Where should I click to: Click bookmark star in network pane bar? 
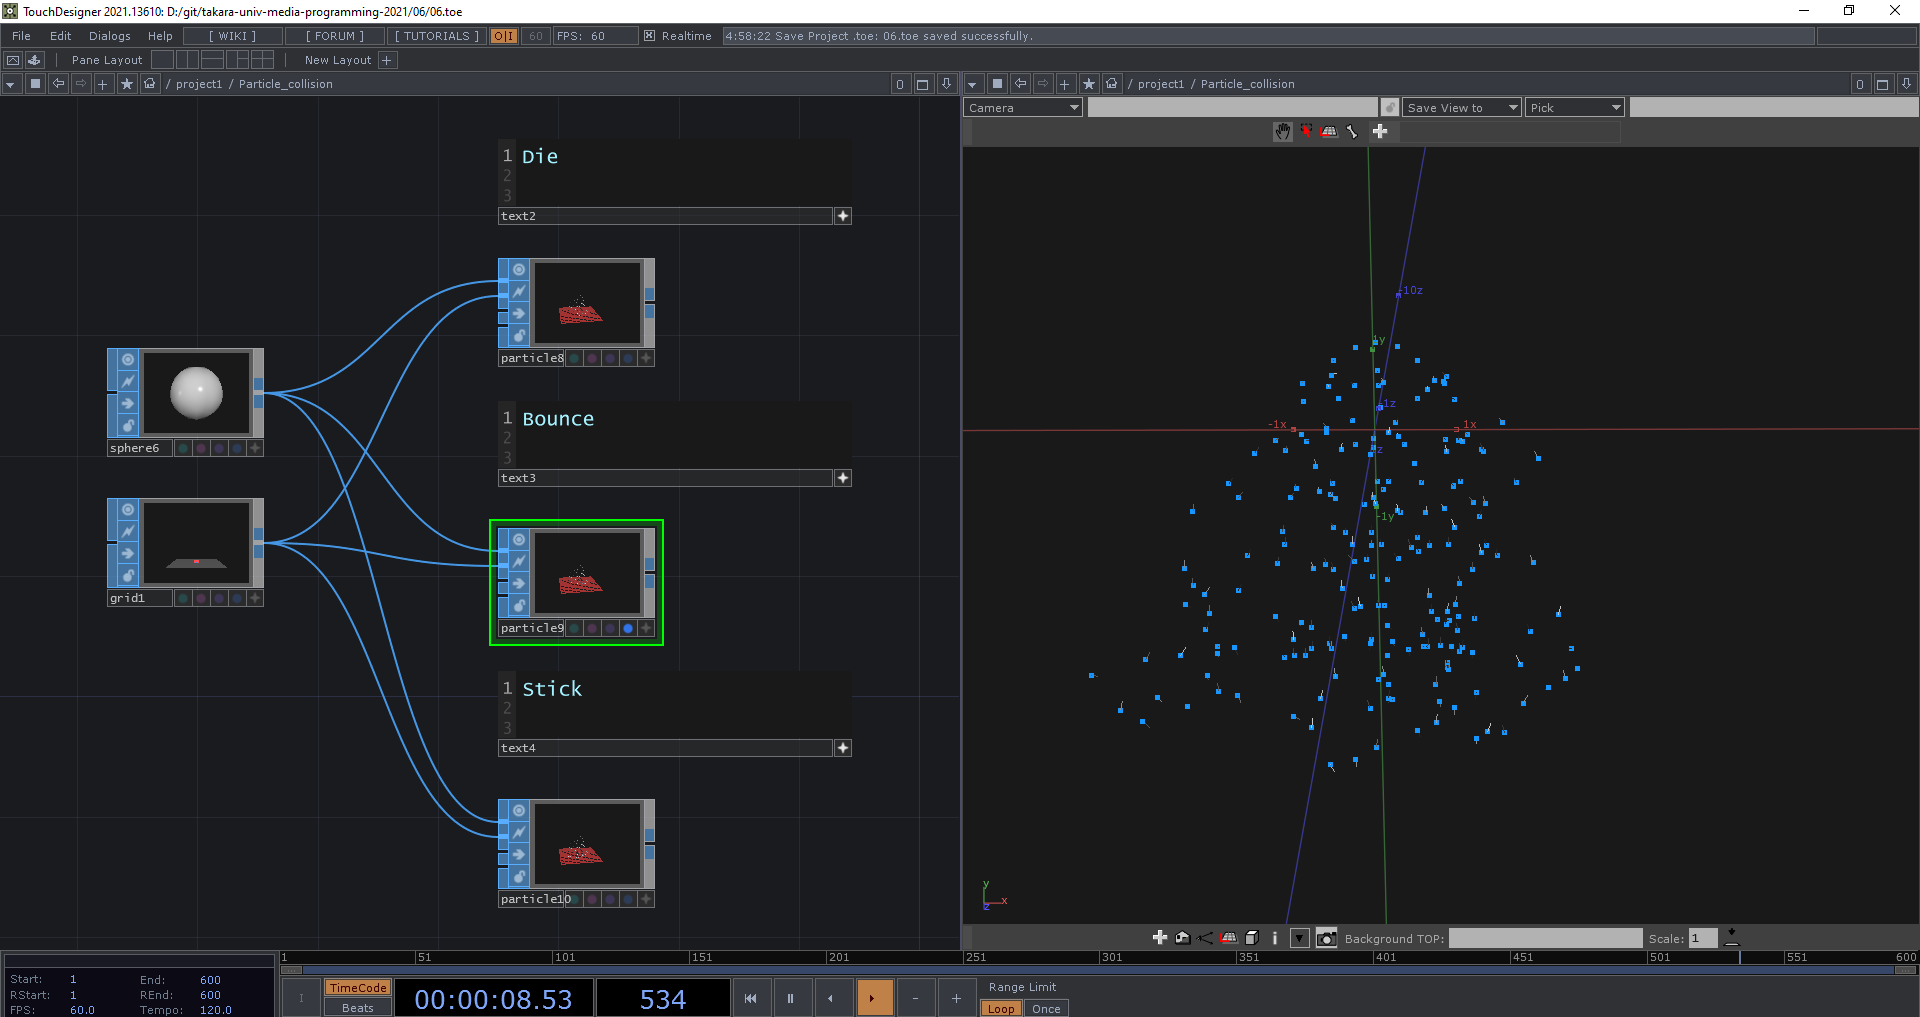click(x=127, y=84)
